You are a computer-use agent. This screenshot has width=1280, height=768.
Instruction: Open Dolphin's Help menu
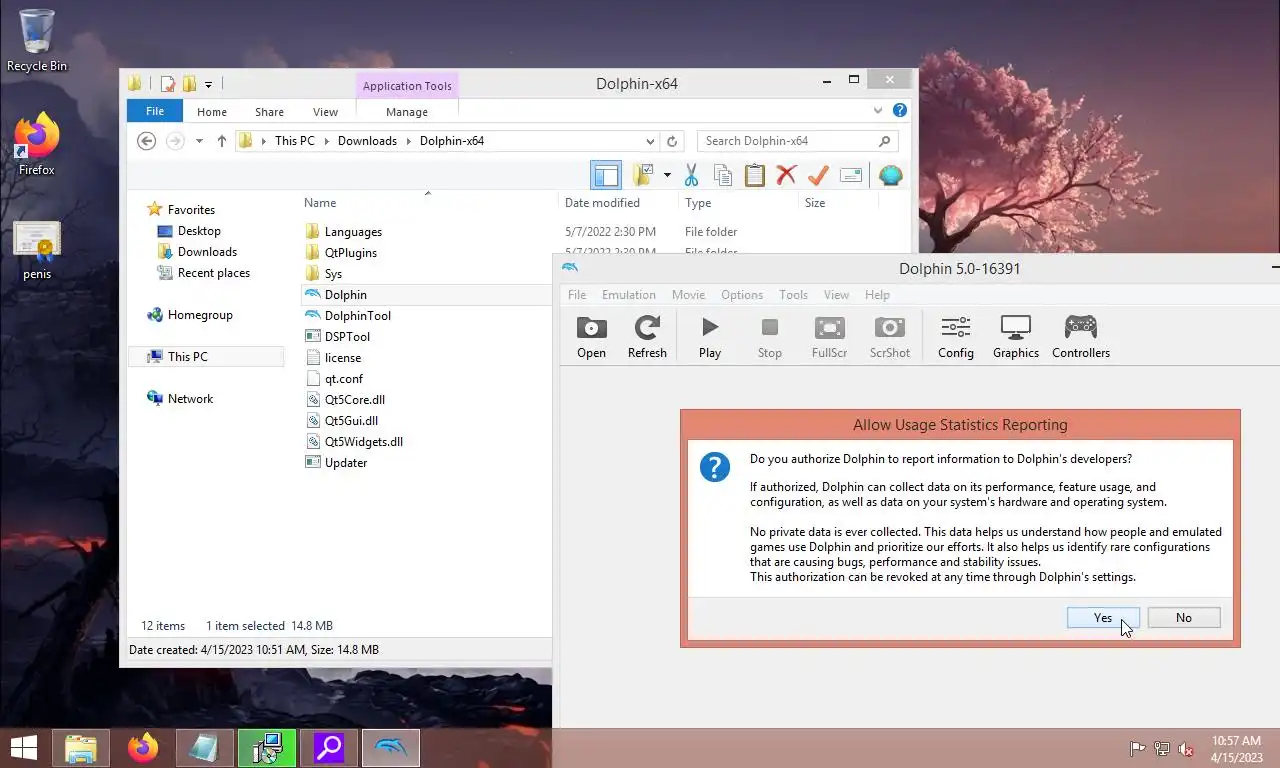(x=877, y=295)
